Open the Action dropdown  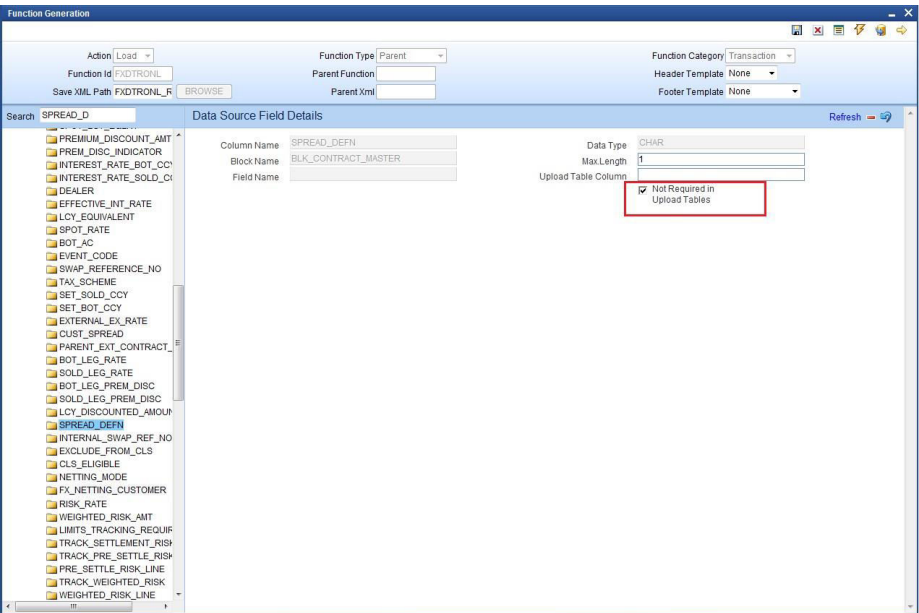[x=133, y=56]
